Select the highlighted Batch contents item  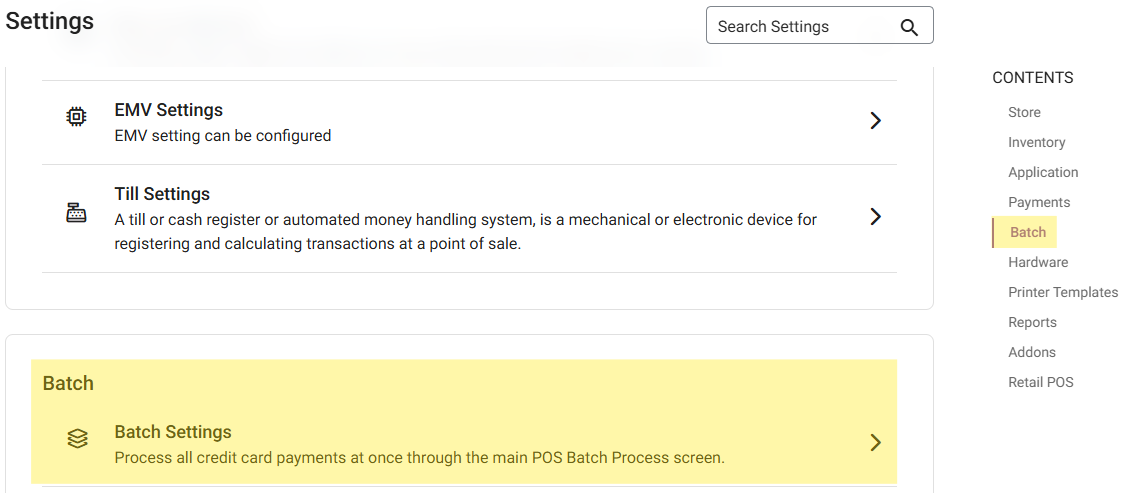coord(1028,232)
